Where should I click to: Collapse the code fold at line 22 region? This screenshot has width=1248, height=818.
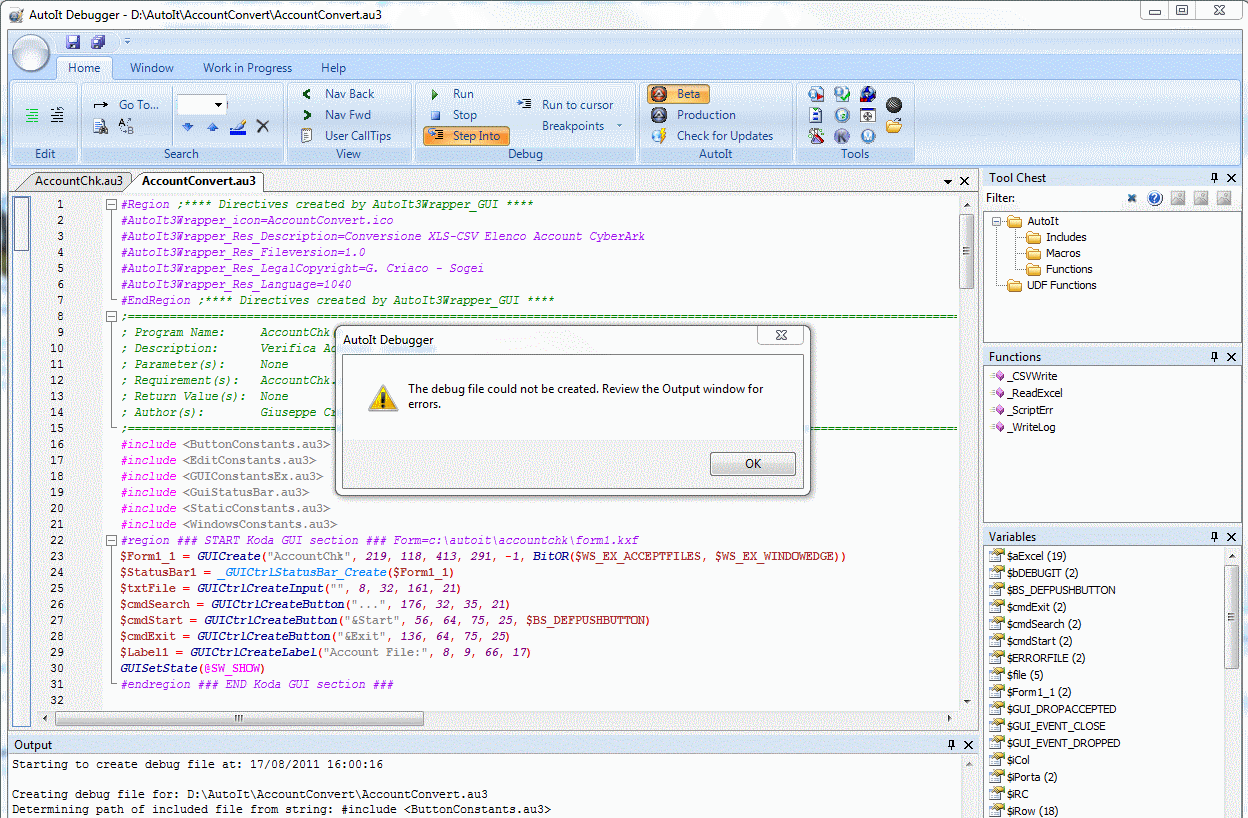[111, 540]
